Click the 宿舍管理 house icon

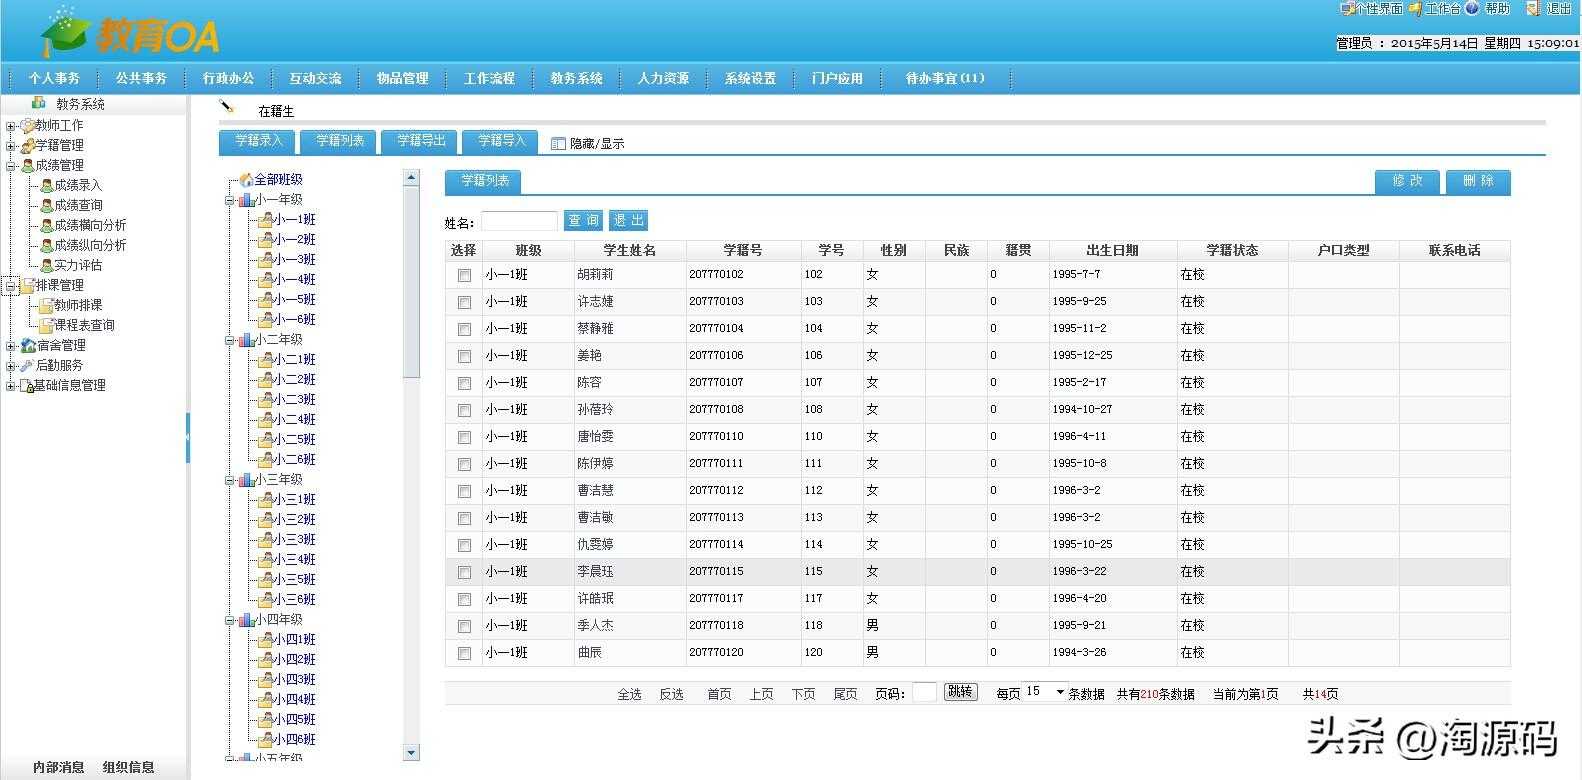click(x=27, y=345)
